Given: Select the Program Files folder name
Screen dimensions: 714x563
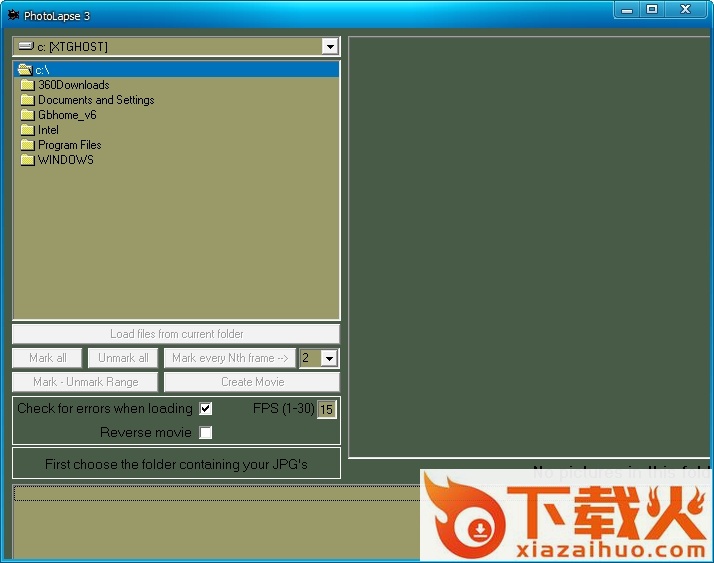Looking at the screenshot, I should click(x=70, y=145).
